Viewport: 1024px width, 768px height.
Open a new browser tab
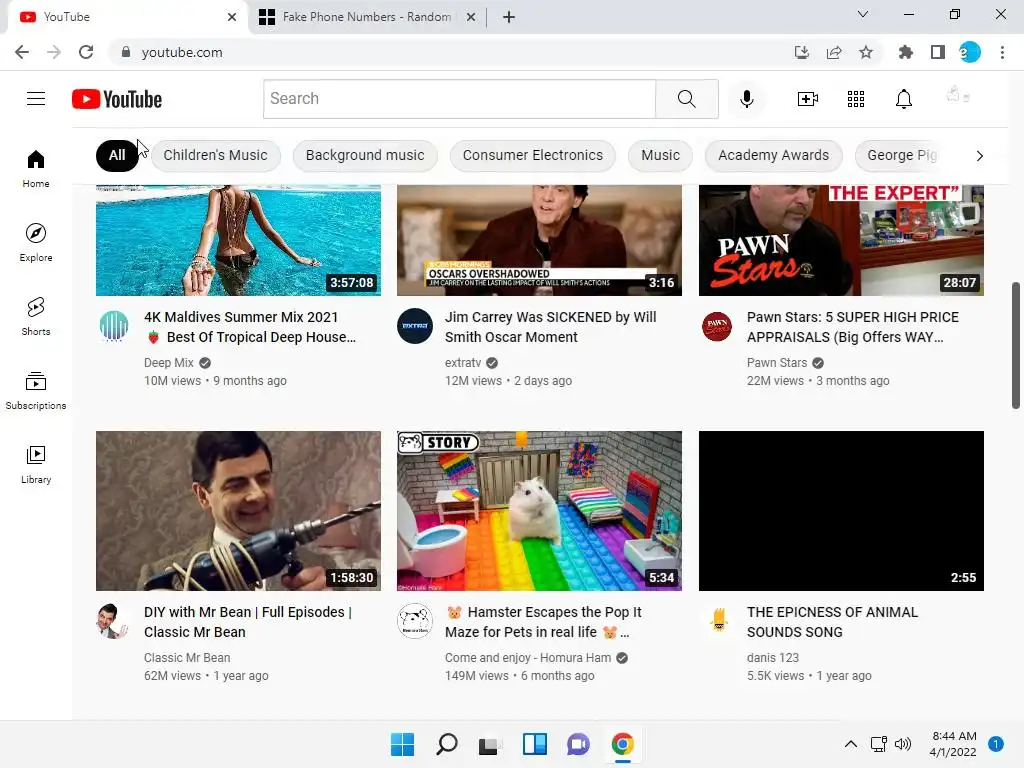509,17
